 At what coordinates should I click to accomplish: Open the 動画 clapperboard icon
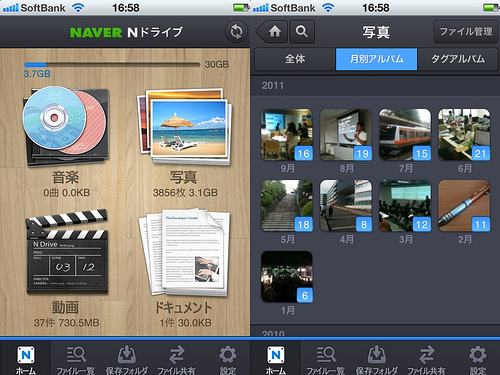click(x=67, y=252)
